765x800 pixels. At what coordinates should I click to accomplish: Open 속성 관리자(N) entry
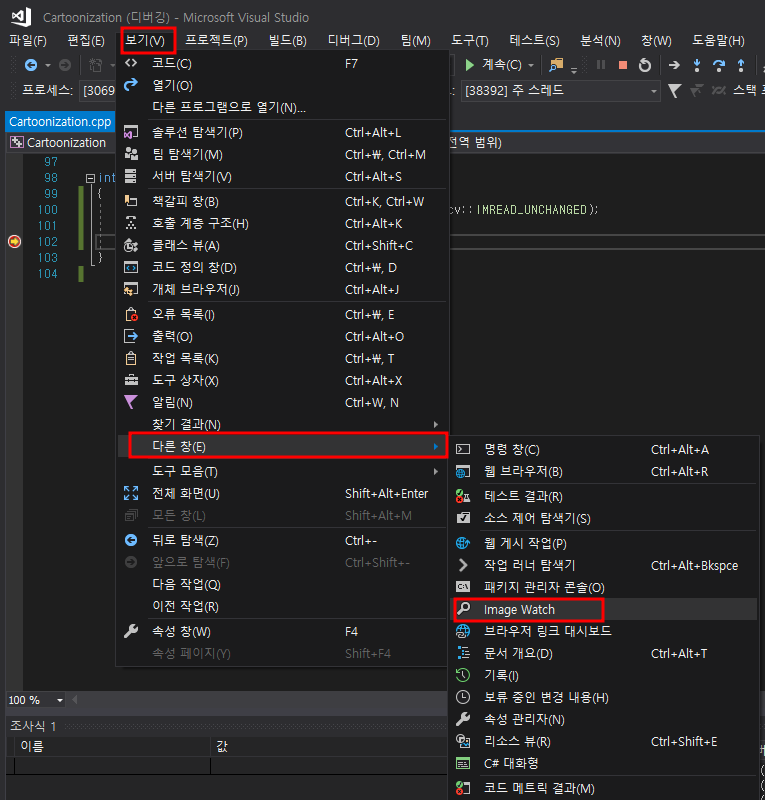point(604,719)
